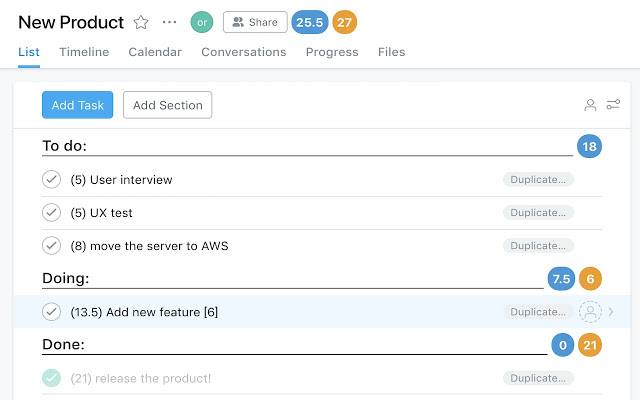Star the New Product project as favorite
This screenshot has height=400, width=640.
[x=141, y=22]
